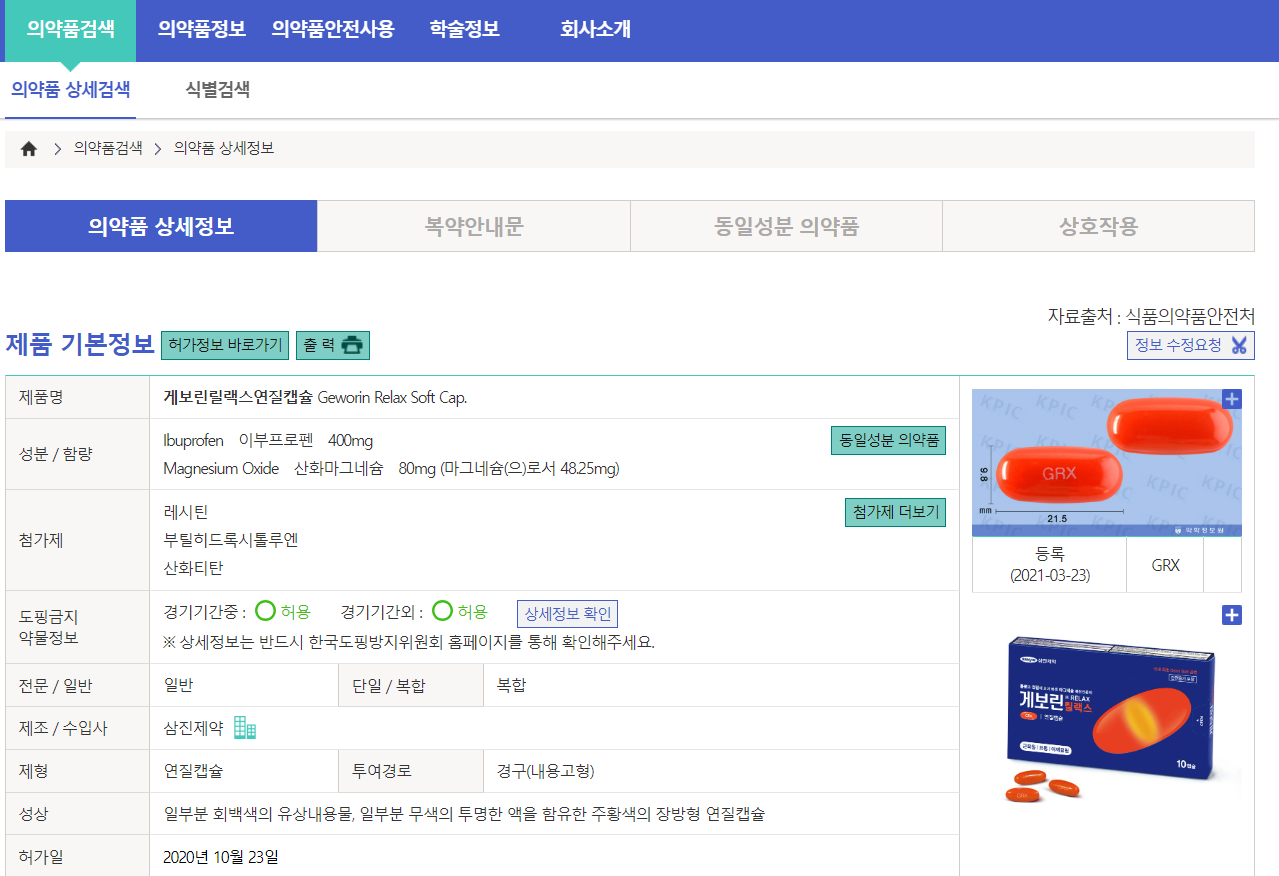Click the 경기기간중 허용 status
Screen dimensions: 1279x876
pos(283,612)
